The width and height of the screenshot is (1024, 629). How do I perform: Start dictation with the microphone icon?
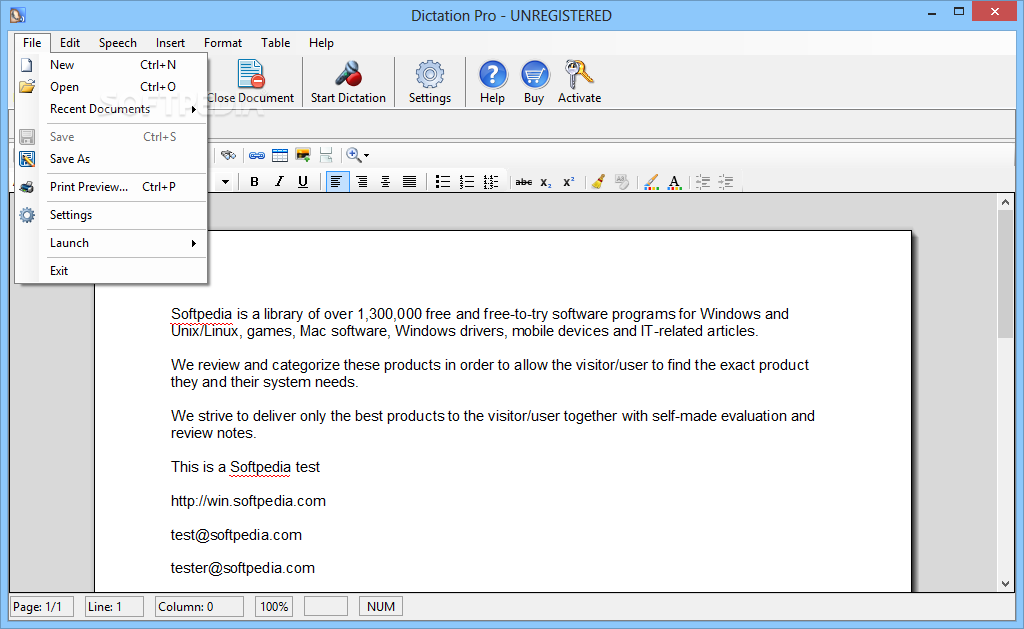pos(348,74)
